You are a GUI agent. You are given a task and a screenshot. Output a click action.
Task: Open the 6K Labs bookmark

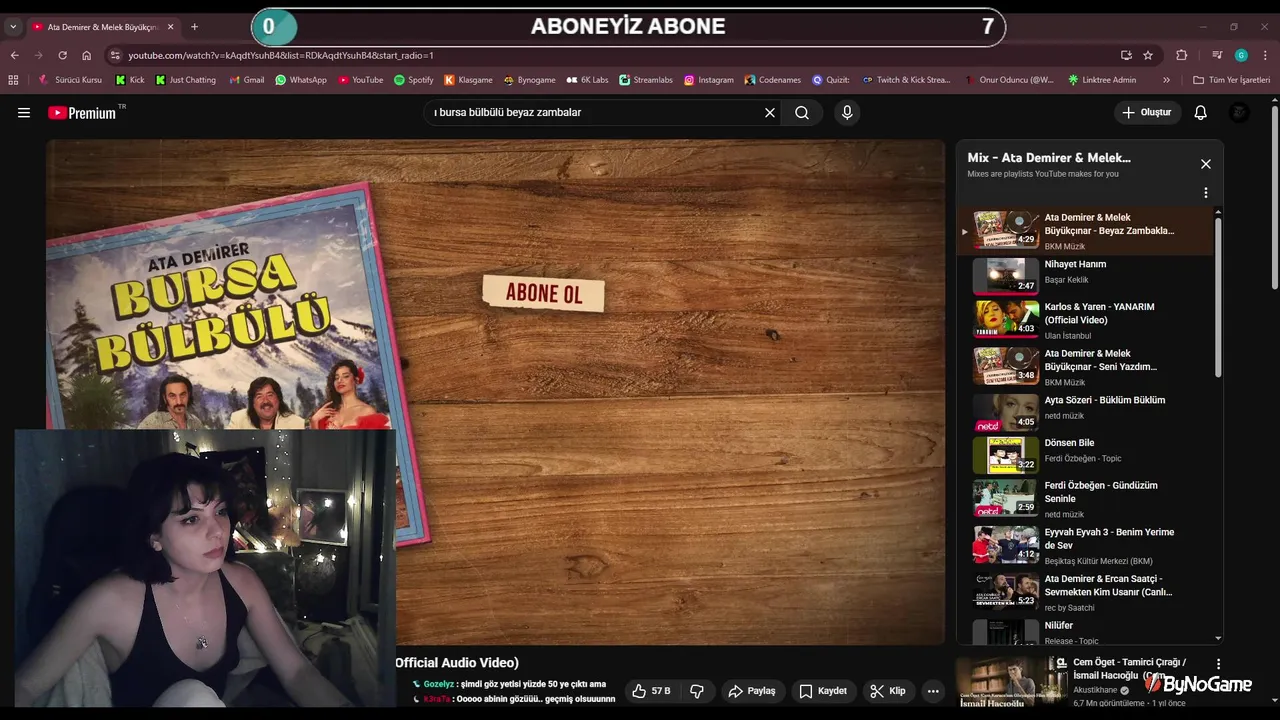587,80
